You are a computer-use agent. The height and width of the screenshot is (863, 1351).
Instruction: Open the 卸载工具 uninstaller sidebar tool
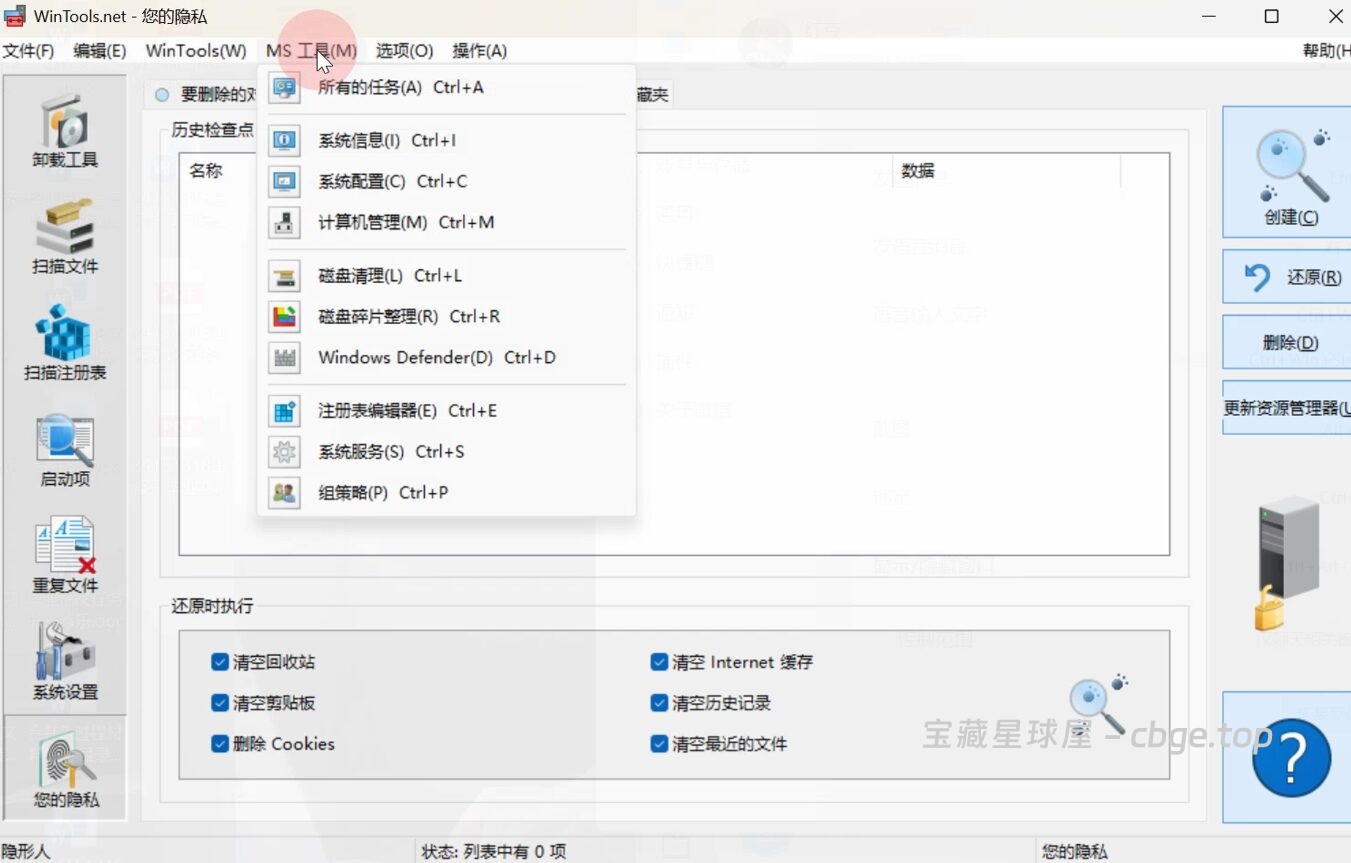[x=65, y=130]
